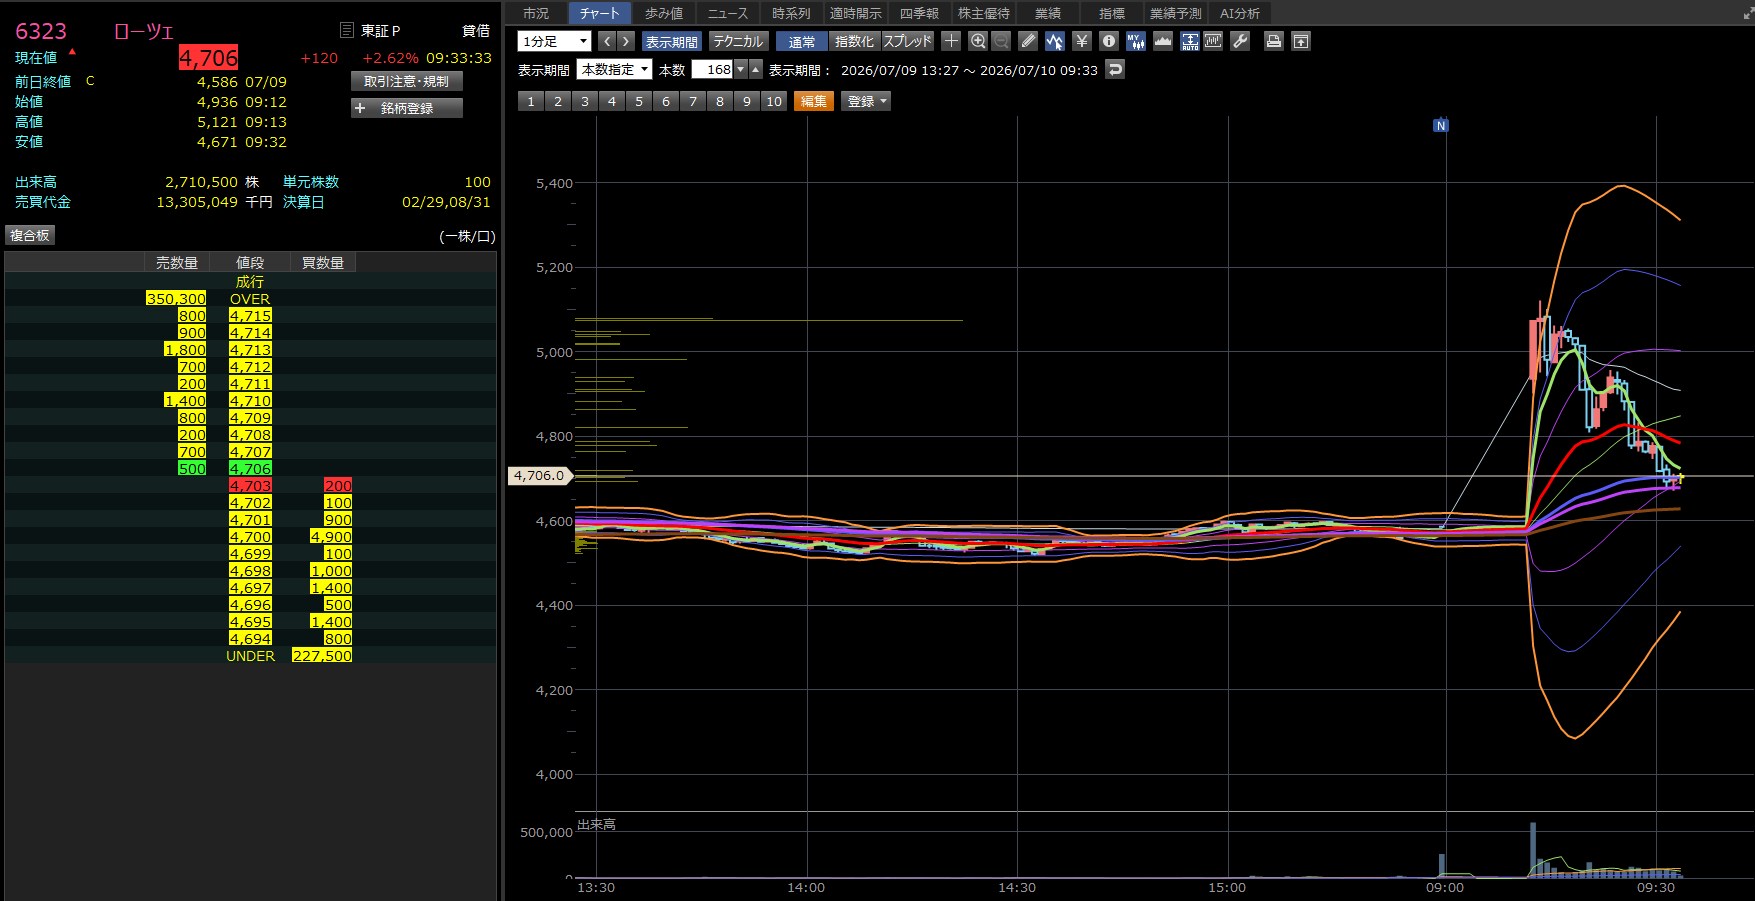The image size is (1755, 901).
Task: Click the OVER row quantity 350,300
Action: coord(176,299)
